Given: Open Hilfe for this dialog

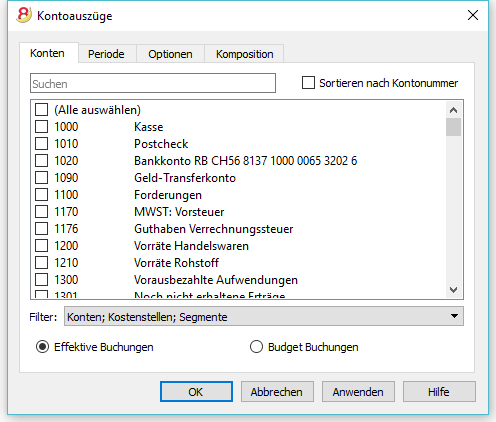Looking at the screenshot, I should point(439,392).
